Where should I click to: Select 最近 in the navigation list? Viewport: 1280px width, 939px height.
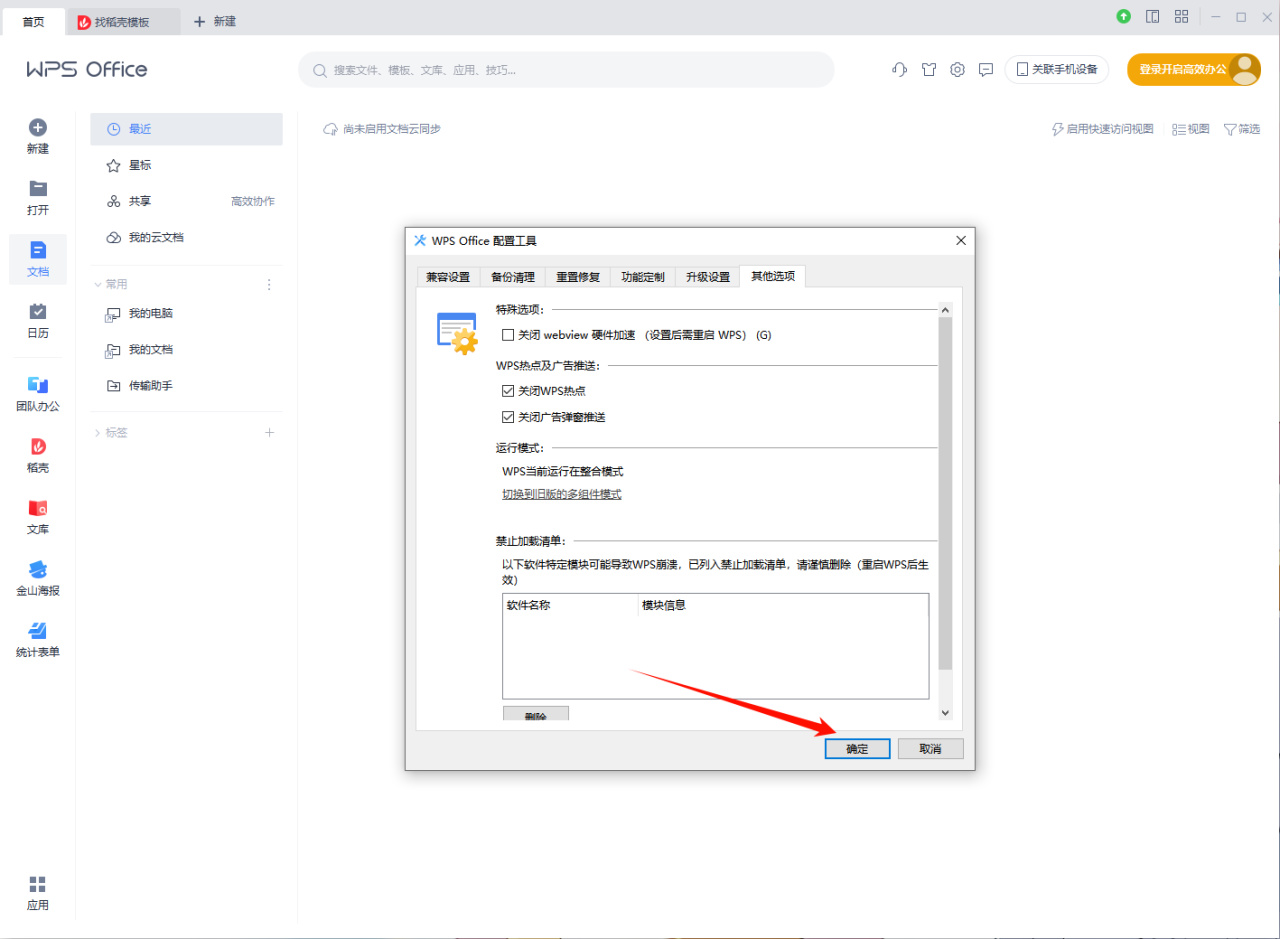pyautogui.click(x=186, y=129)
